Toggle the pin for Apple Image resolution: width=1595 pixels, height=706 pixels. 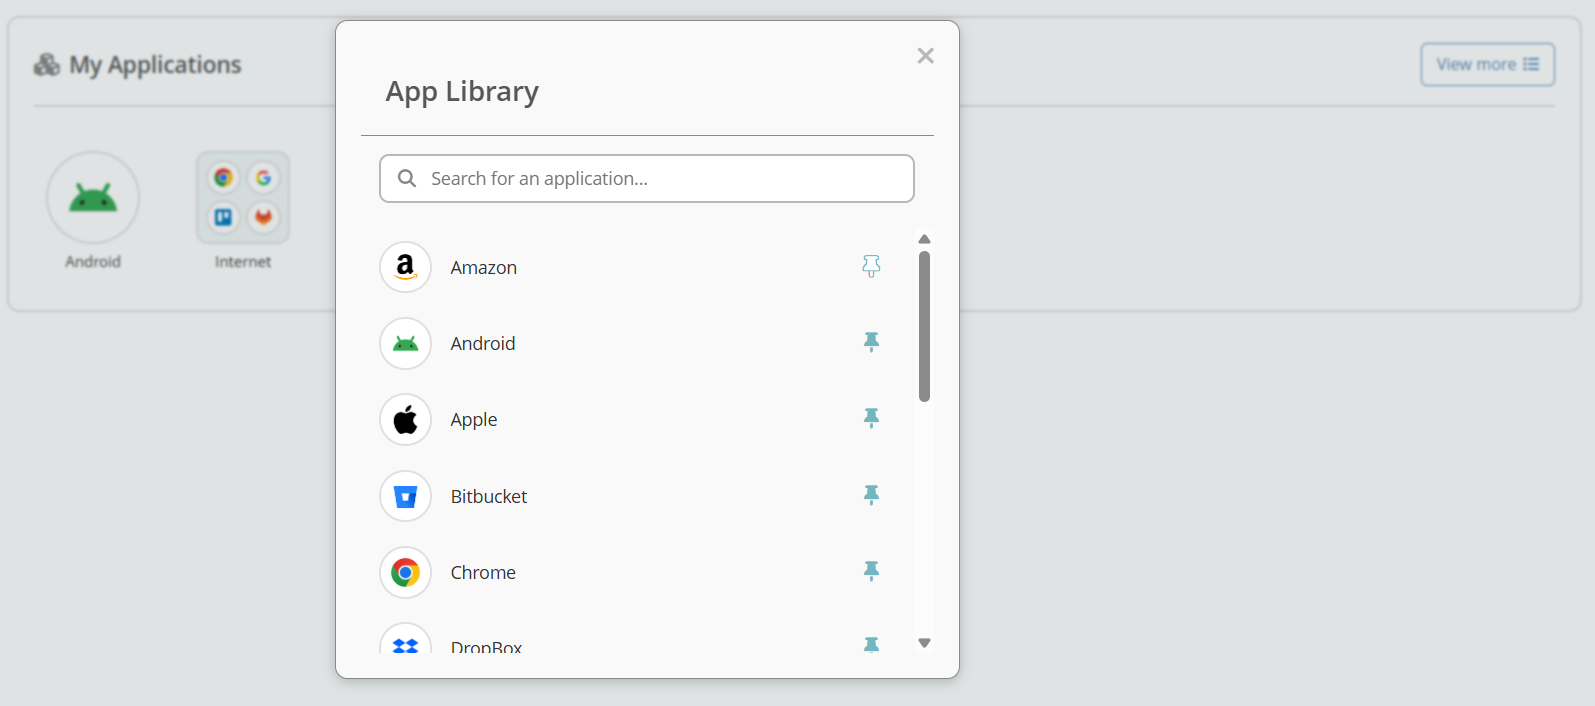(871, 418)
